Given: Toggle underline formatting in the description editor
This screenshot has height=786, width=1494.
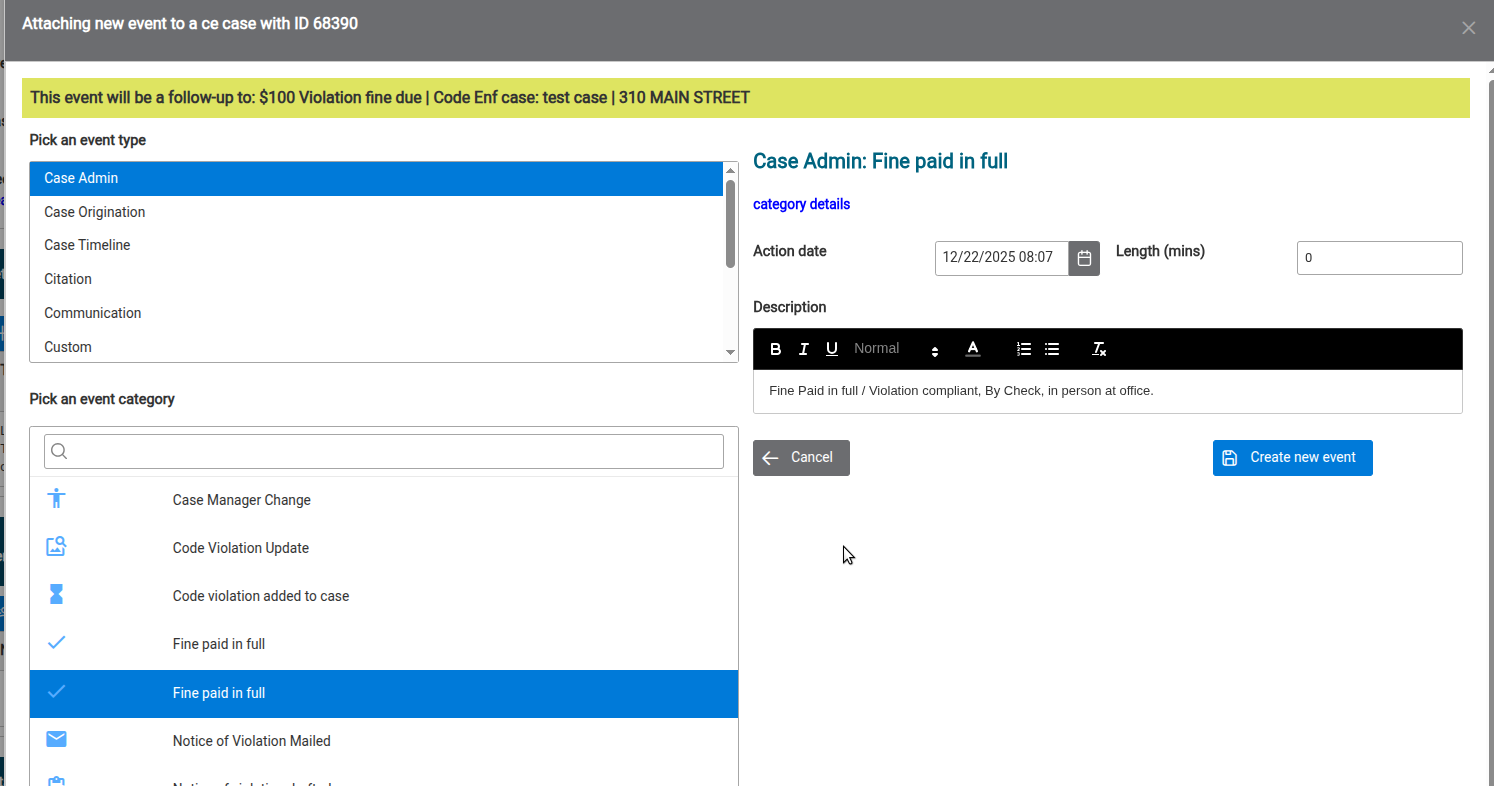Looking at the screenshot, I should point(832,349).
